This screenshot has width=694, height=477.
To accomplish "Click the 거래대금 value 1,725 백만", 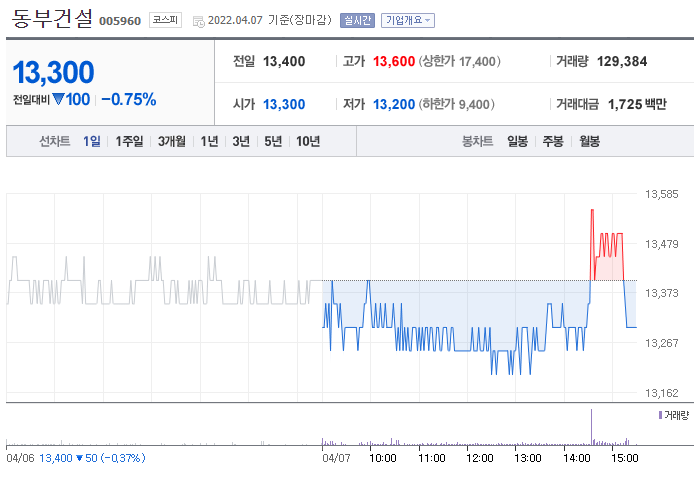I will coord(637,104).
